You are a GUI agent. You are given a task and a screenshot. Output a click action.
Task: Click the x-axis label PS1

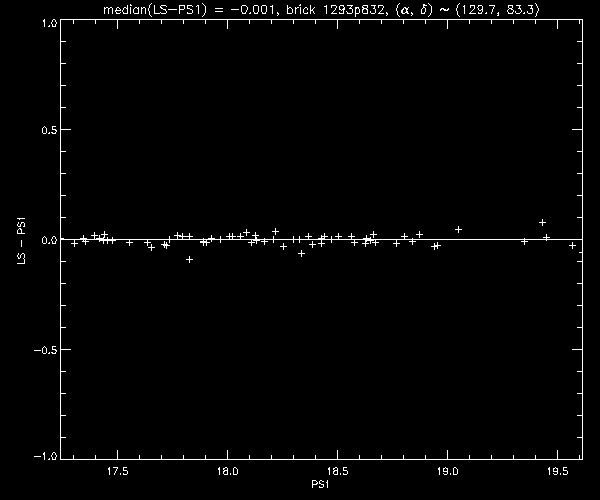[x=320, y=484]
